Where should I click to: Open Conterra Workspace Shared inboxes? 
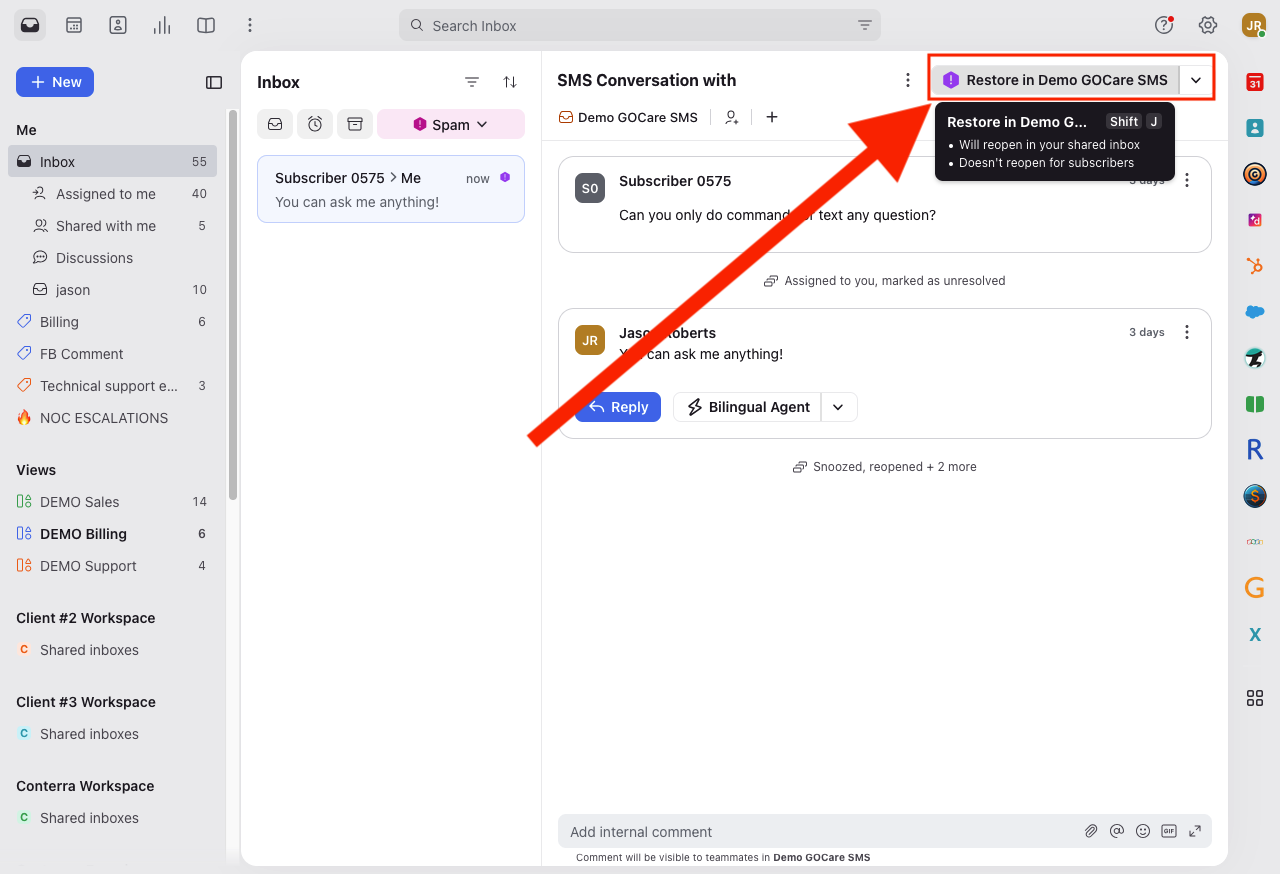click(112, 818)
